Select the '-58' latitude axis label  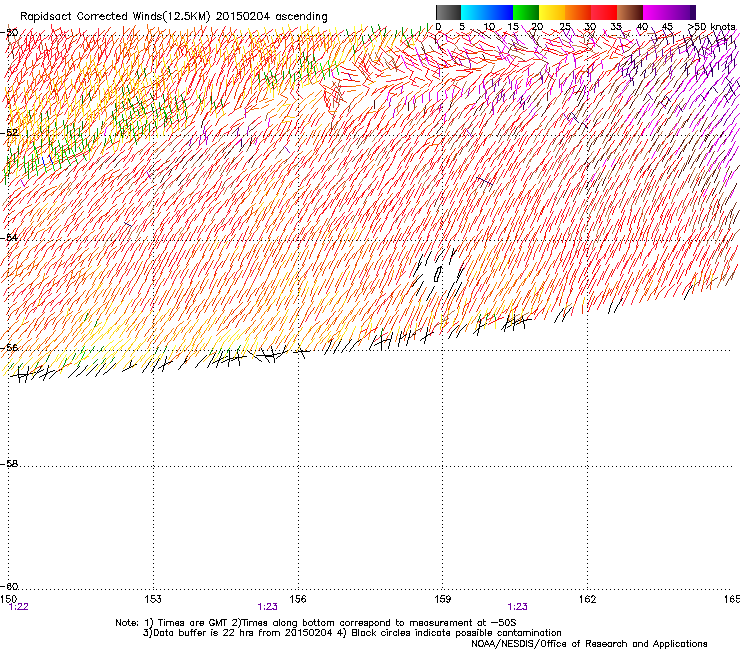[9, 464]
